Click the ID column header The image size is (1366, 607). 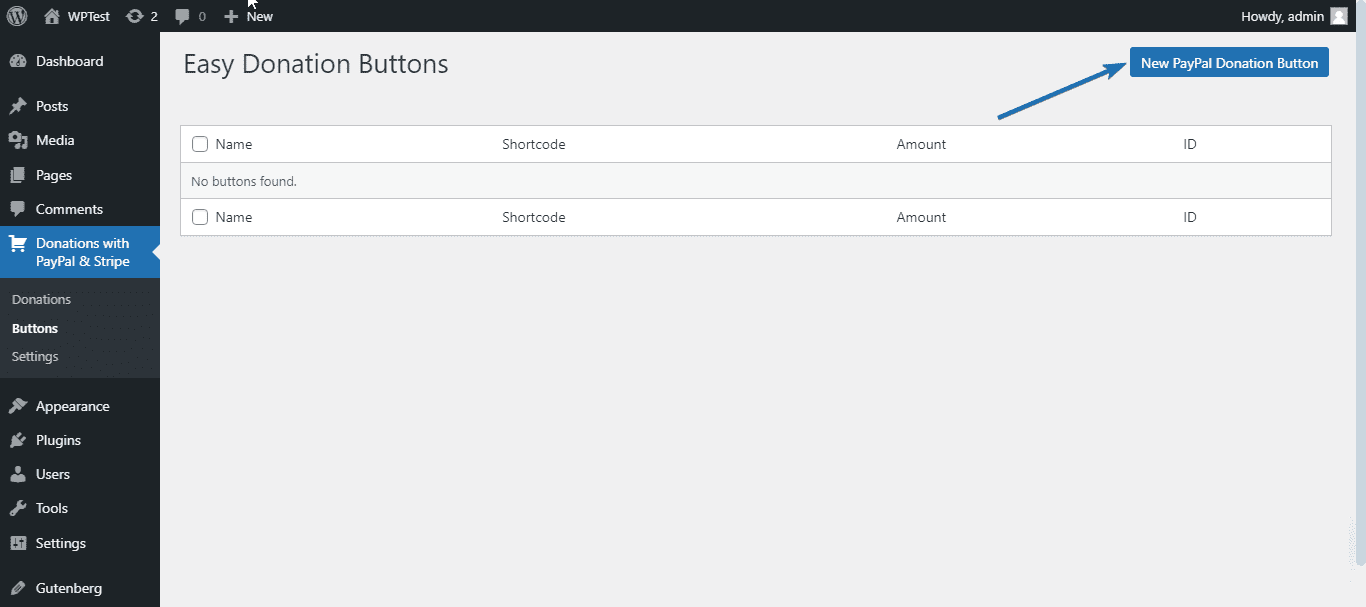(x=1190, y=144)
